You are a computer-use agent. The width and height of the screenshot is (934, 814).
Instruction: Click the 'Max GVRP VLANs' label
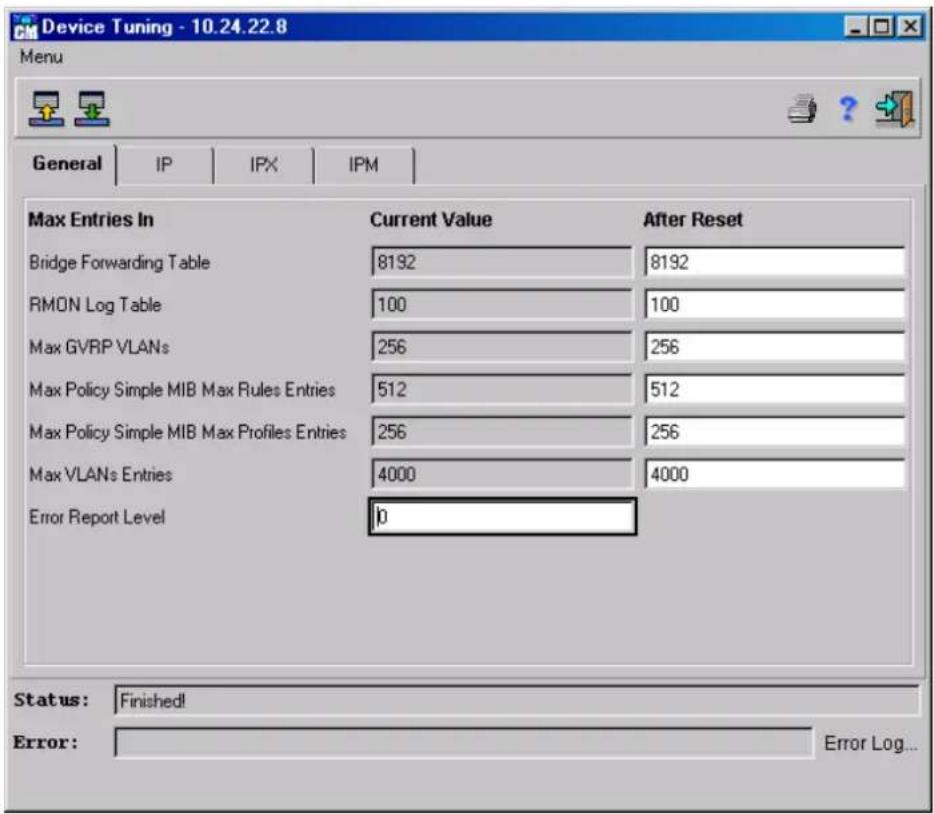click(x=99, y=347)
